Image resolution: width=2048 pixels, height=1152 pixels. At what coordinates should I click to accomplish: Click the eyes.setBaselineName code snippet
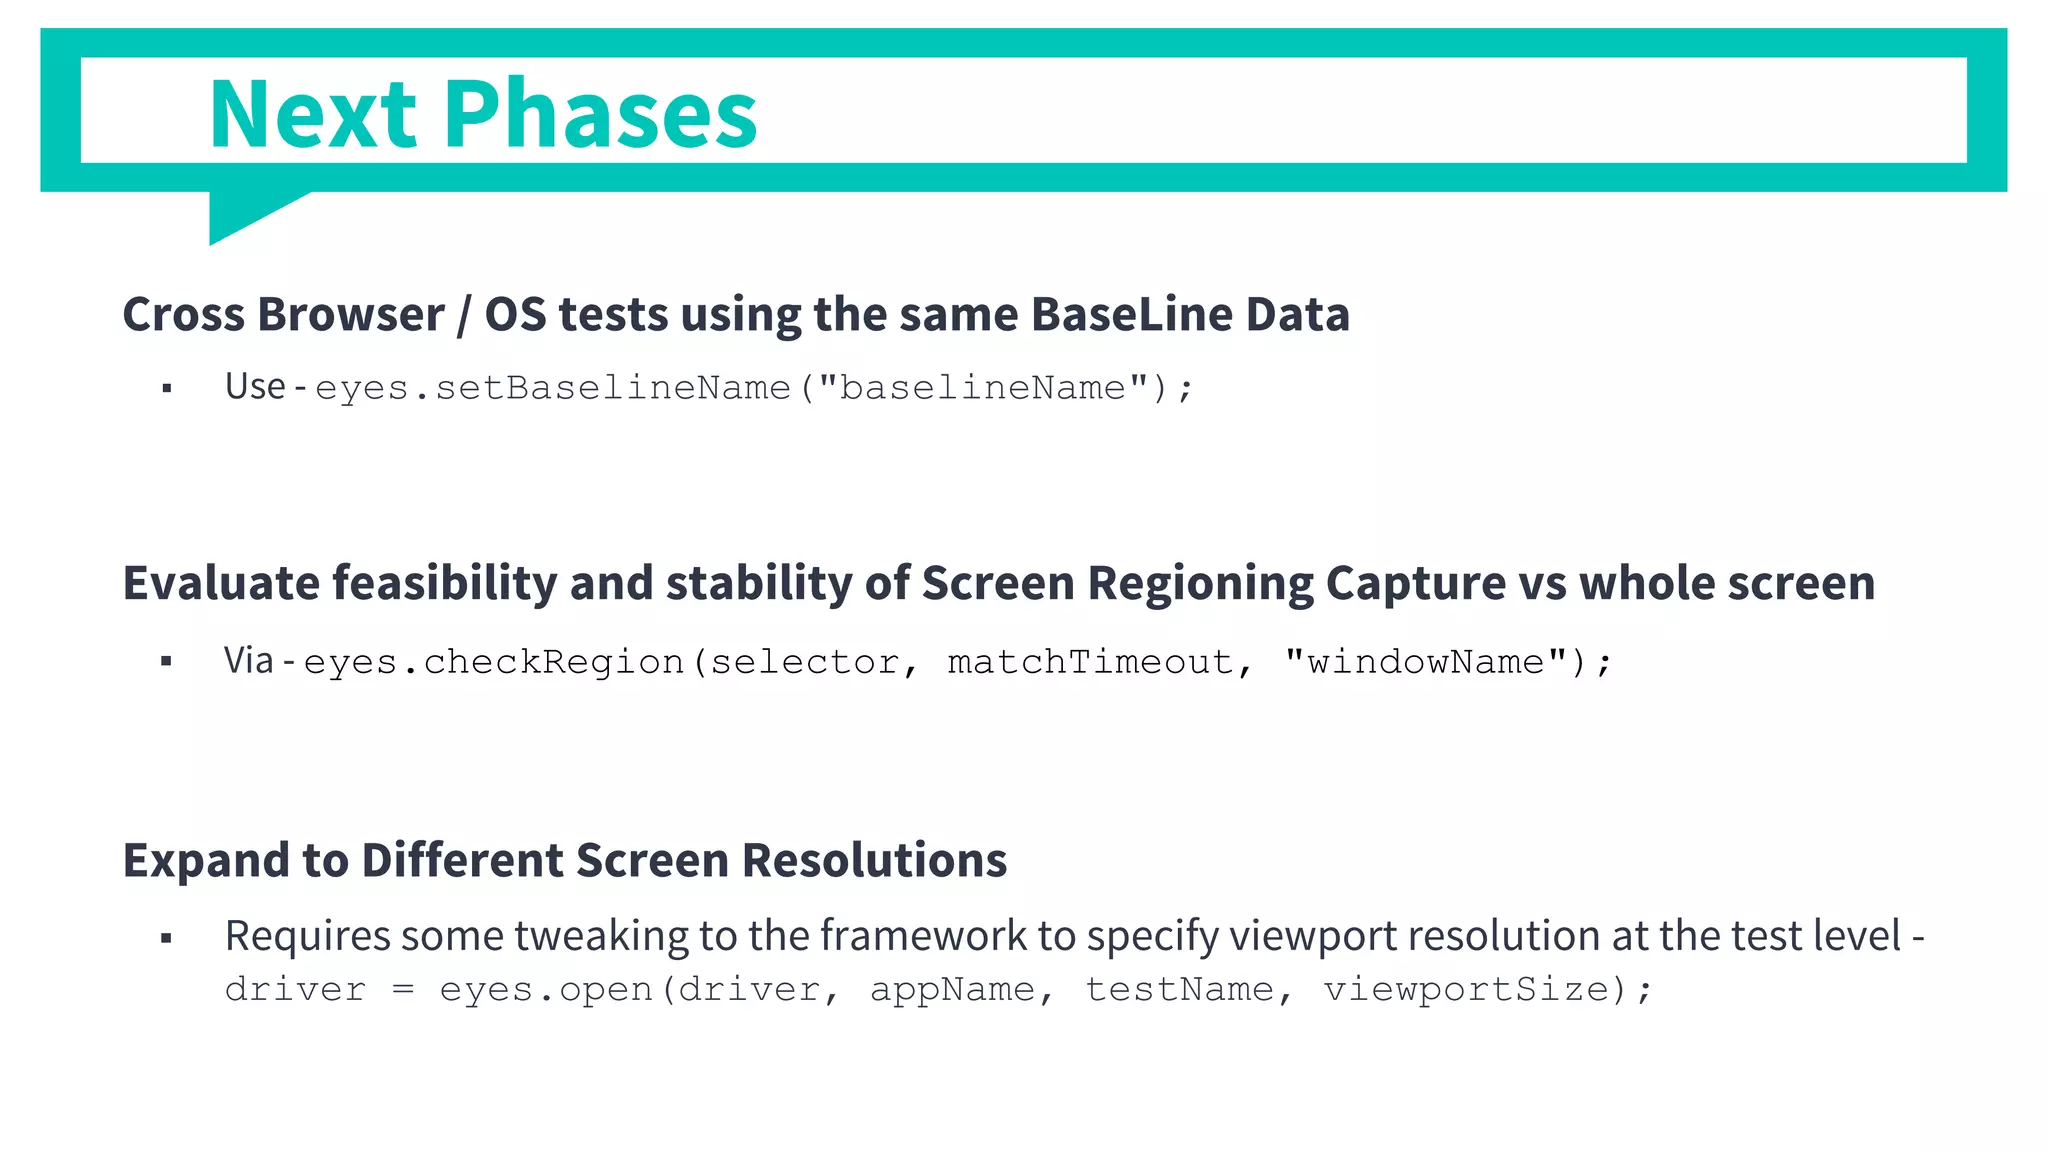point(754,388)
